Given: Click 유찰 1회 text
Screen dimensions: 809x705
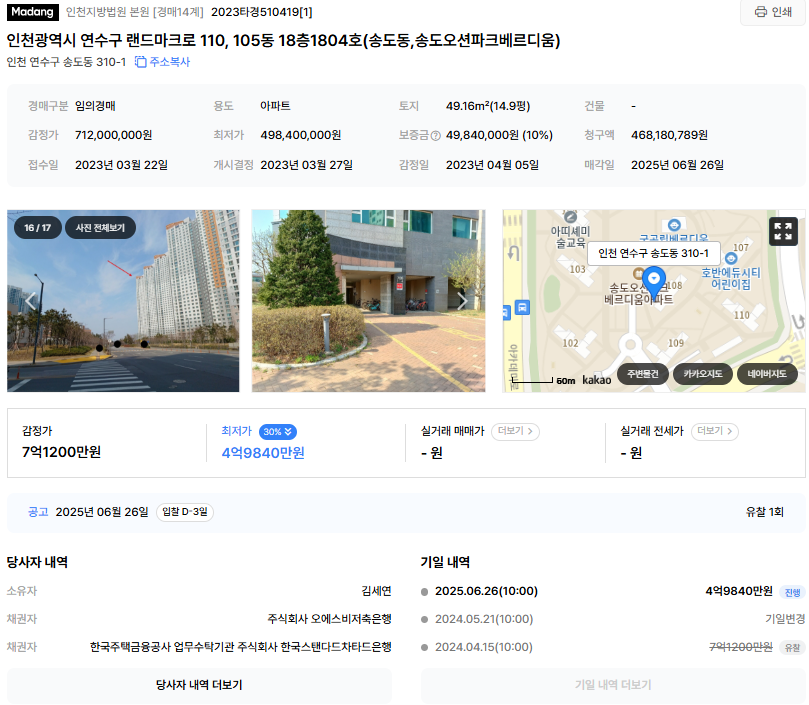Looking at the screenshot, I should tap(765, 512).
